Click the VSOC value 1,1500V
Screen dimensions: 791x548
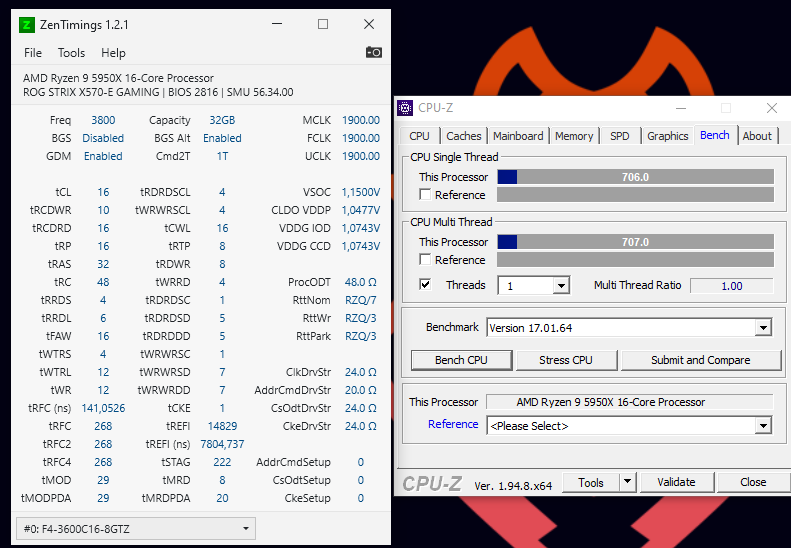coord(361,192)
